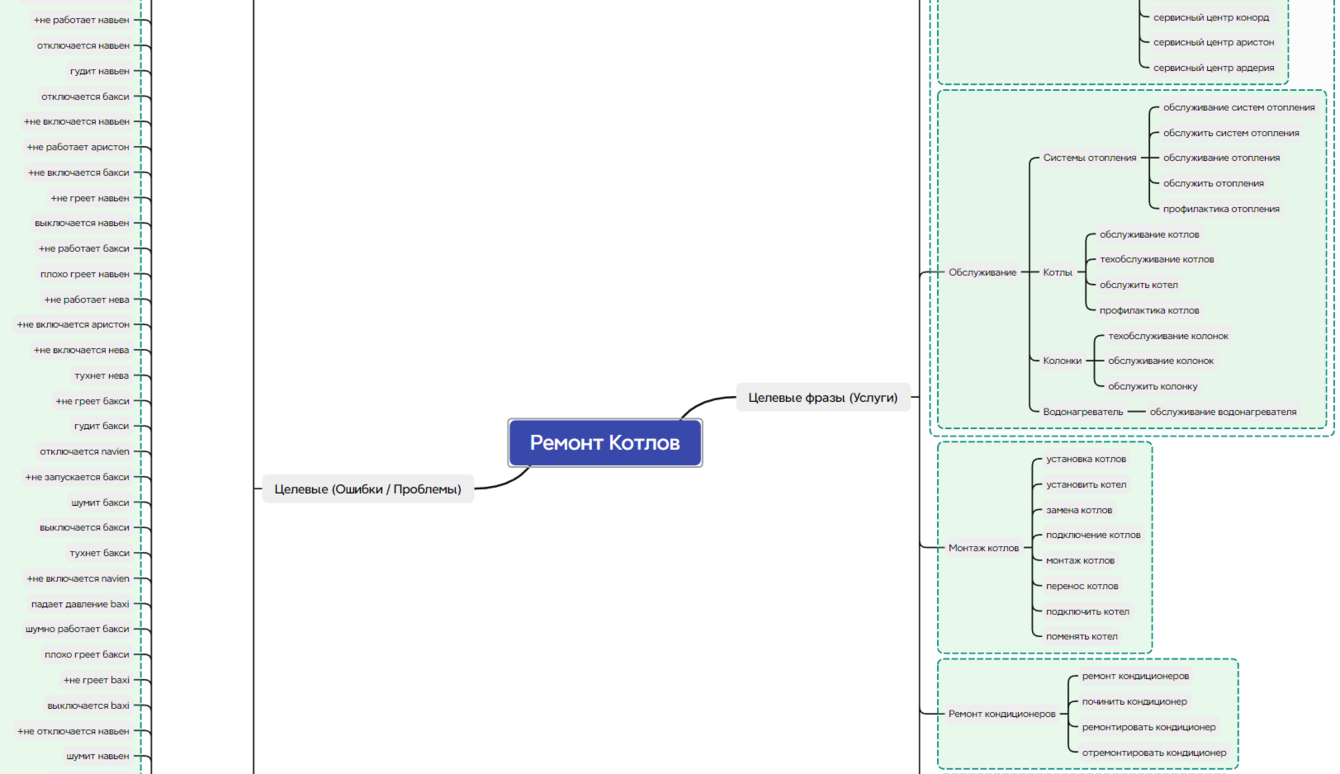Select the central node Ремонт Котлов
Viewport: 1340px width, 774px height.
point(605,443)
